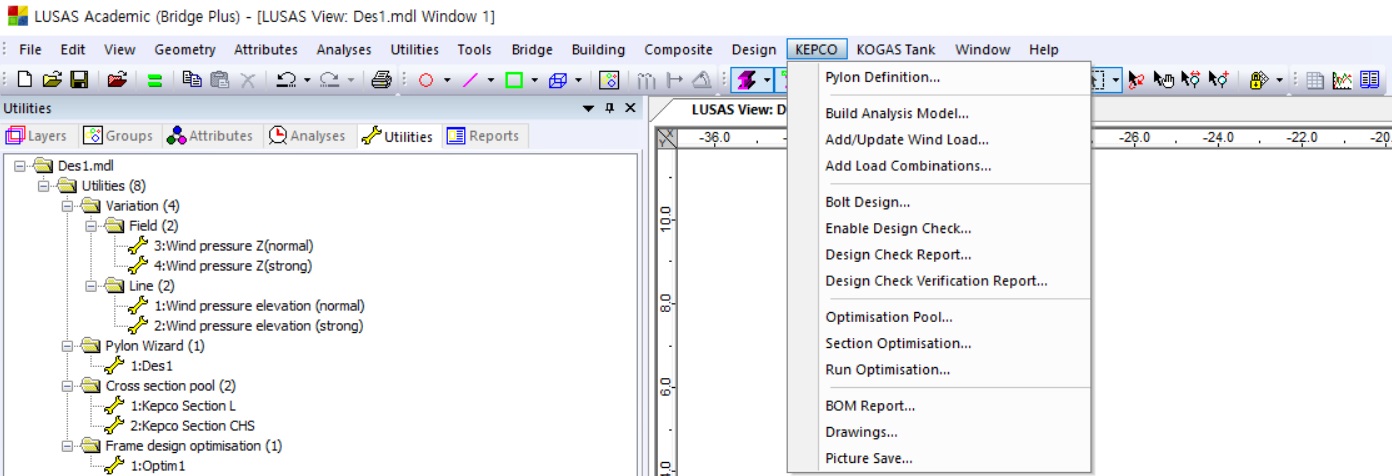Pin the Utilities panel with the pushpin
The height and width of the screenshot is (476, 1392).
610,108
